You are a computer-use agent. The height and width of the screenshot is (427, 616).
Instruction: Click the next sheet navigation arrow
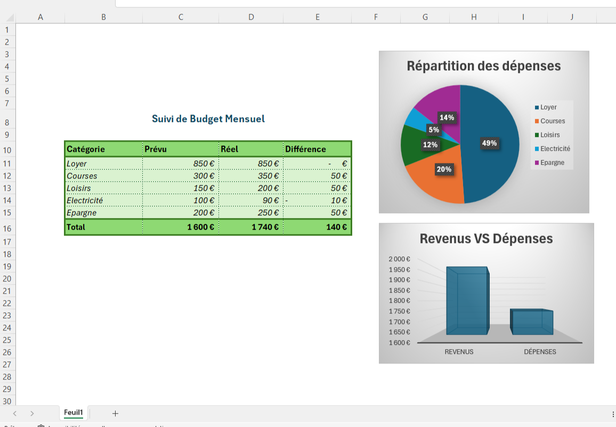click(x=32, y=413)
